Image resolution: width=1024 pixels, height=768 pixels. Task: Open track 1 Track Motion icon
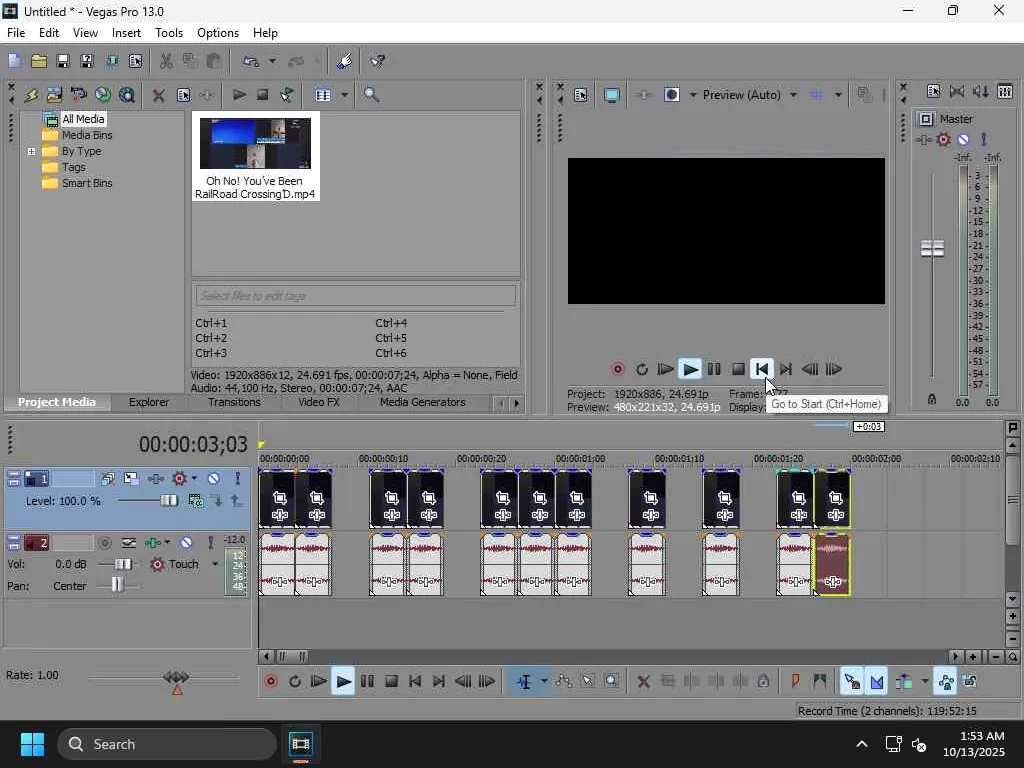[x=131, y=479]
